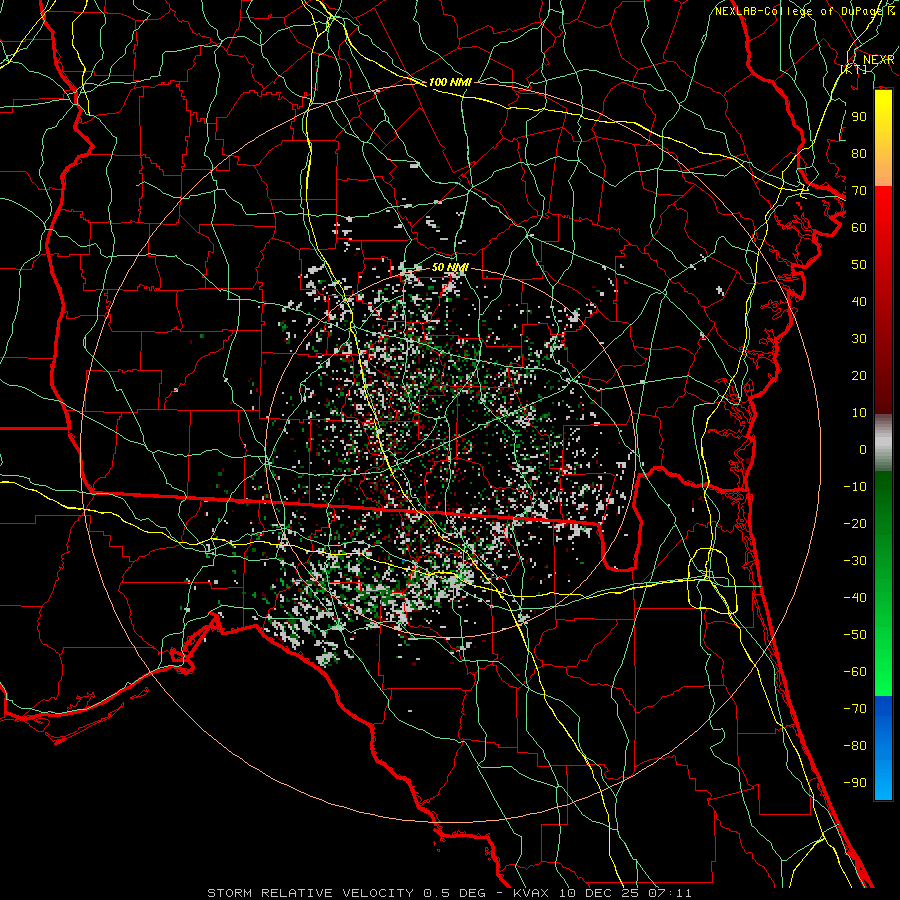Screen dimensions: 900x900
Task: Click the 50 knot label on the velocity scale
Action: point(859,265)
